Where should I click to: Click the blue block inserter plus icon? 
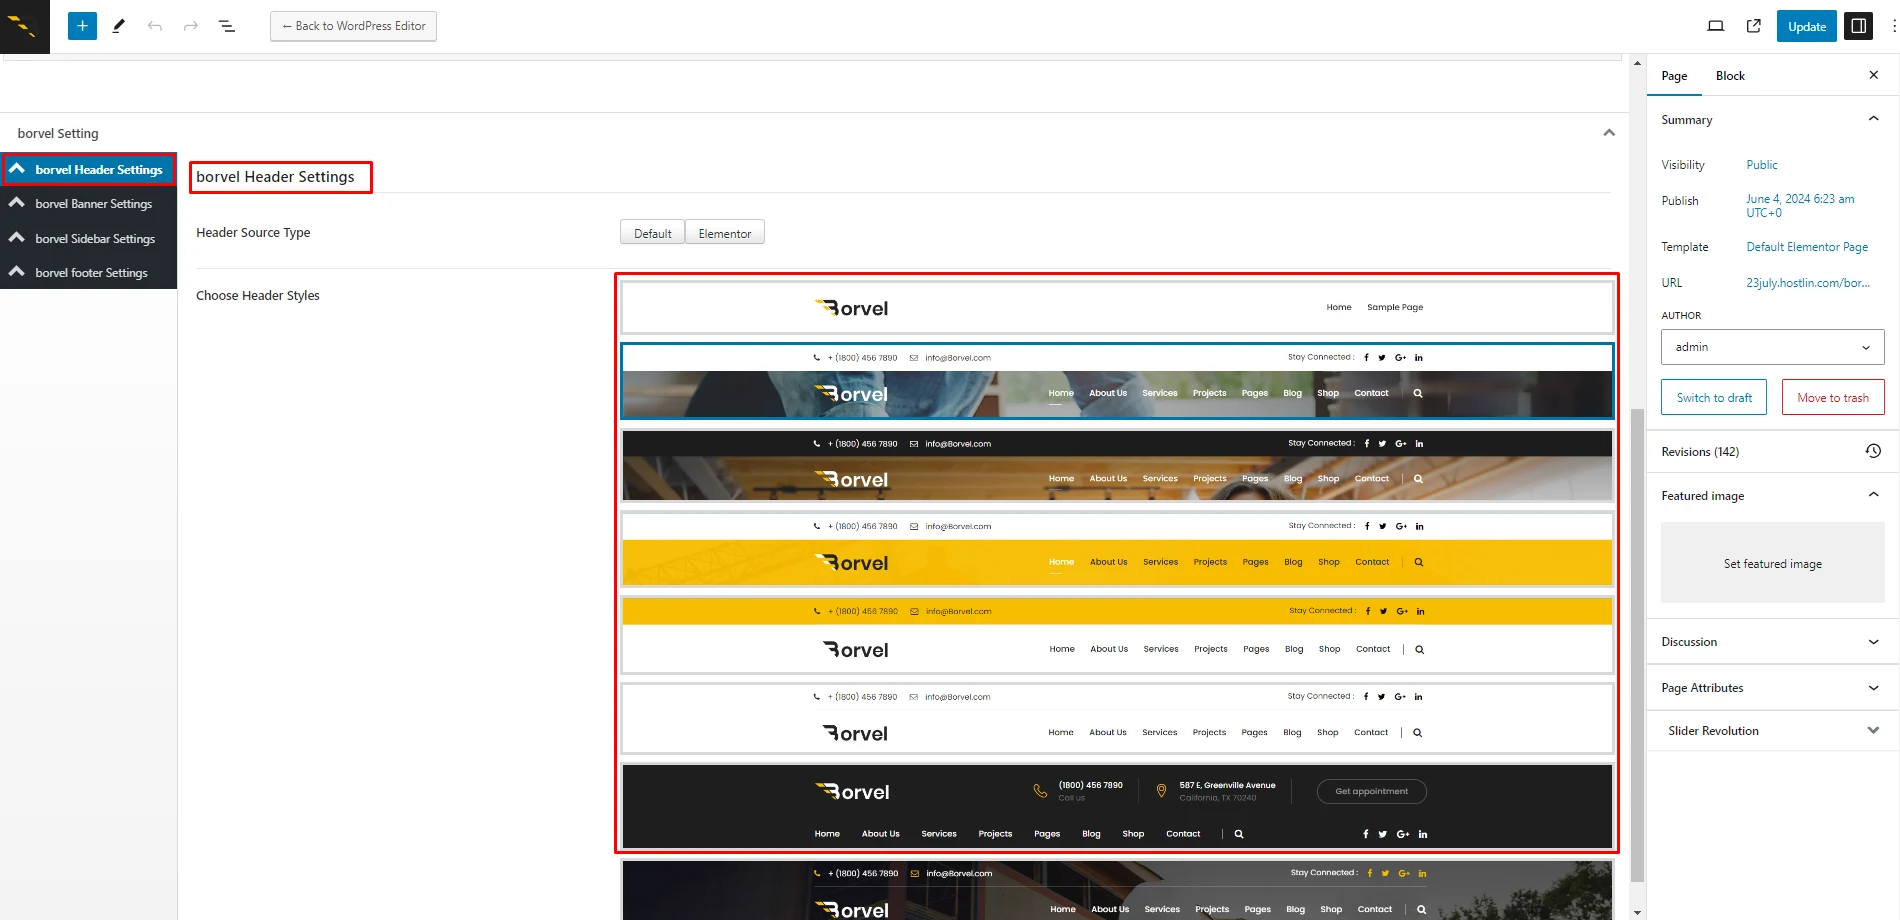[82, 26]
